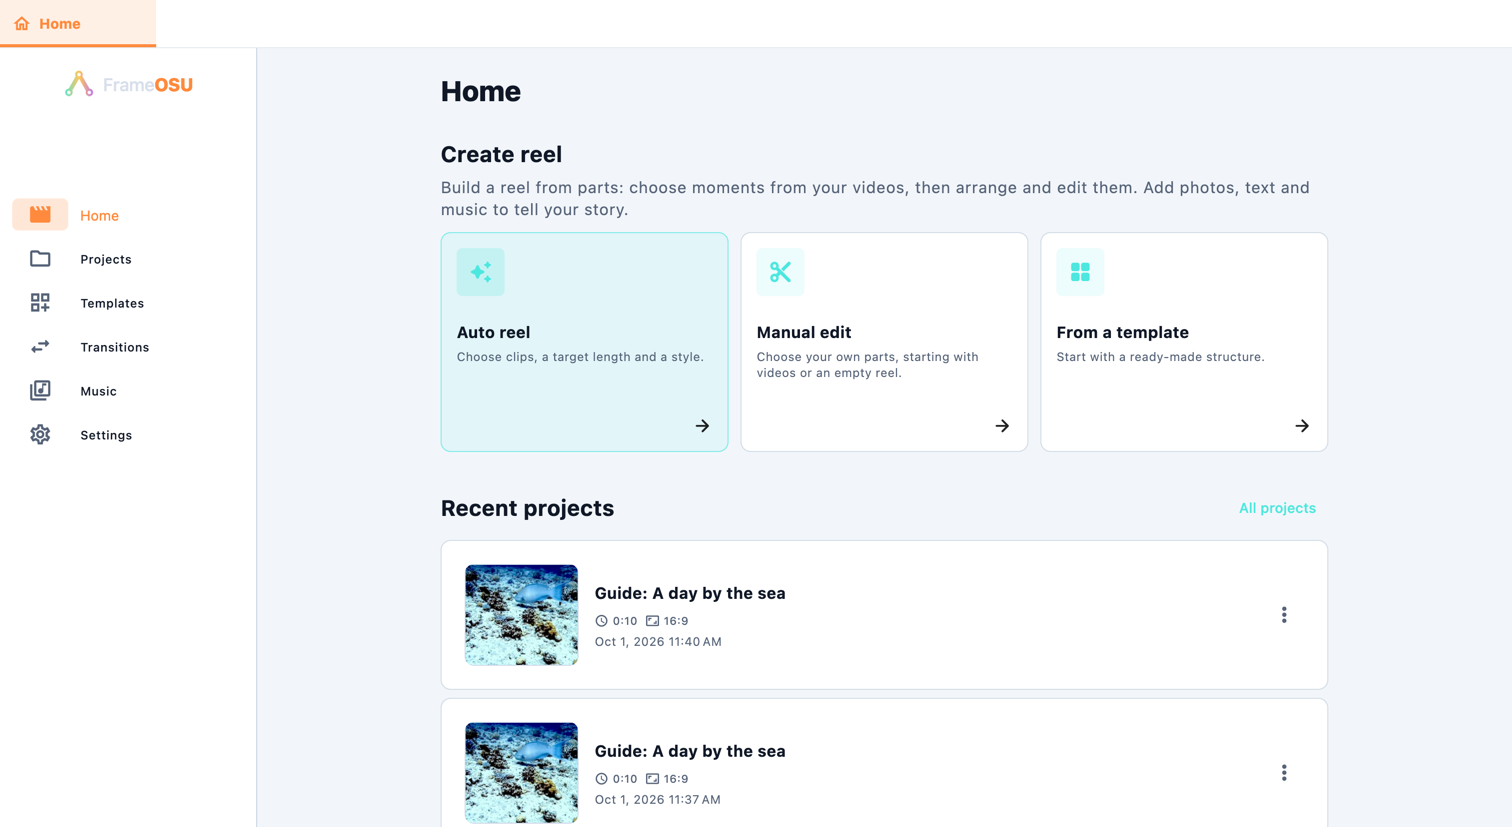1512x827 pixels.
Task: Open options menu for 11:40 AM project
Action: pos(1284,615)
